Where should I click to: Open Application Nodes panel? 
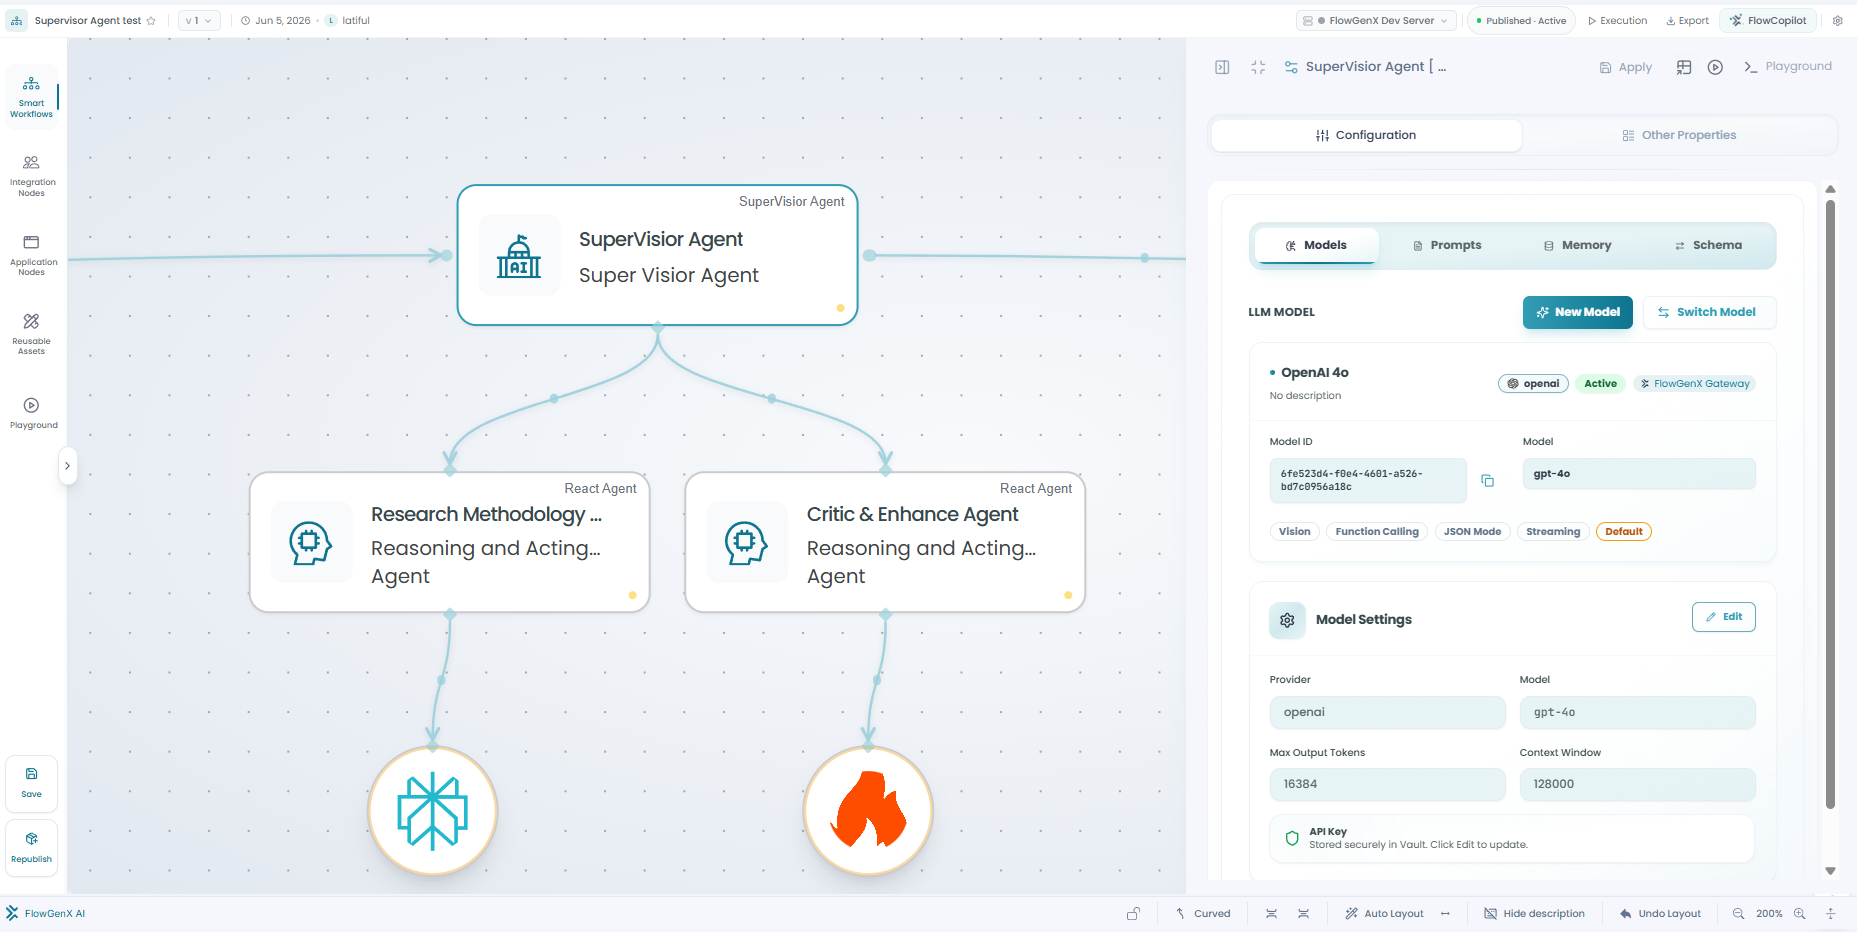point(31,256)
